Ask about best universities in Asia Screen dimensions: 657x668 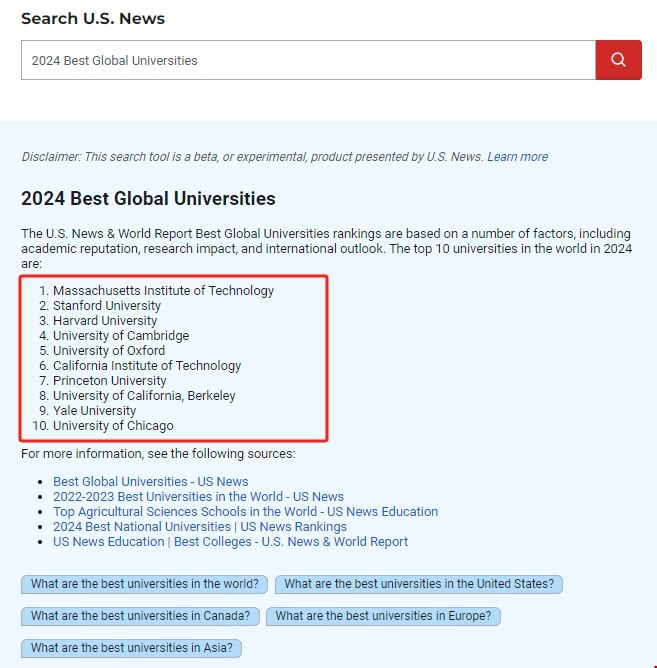[x=131, y=648]
